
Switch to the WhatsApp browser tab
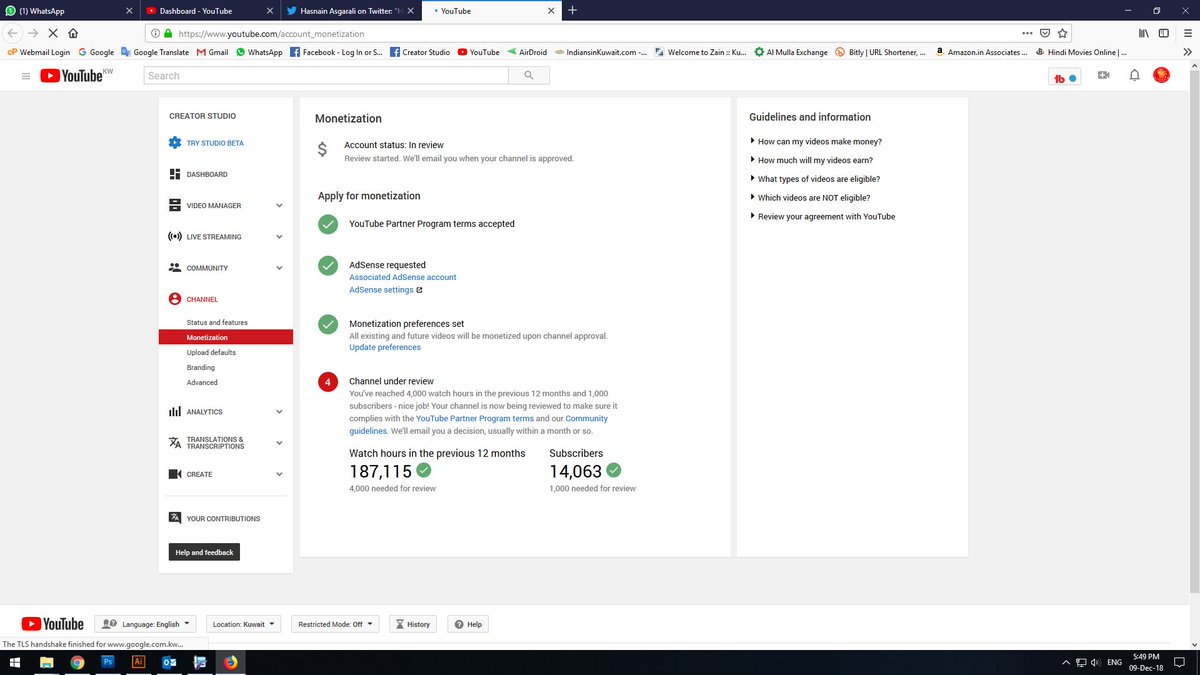[71, 10]
